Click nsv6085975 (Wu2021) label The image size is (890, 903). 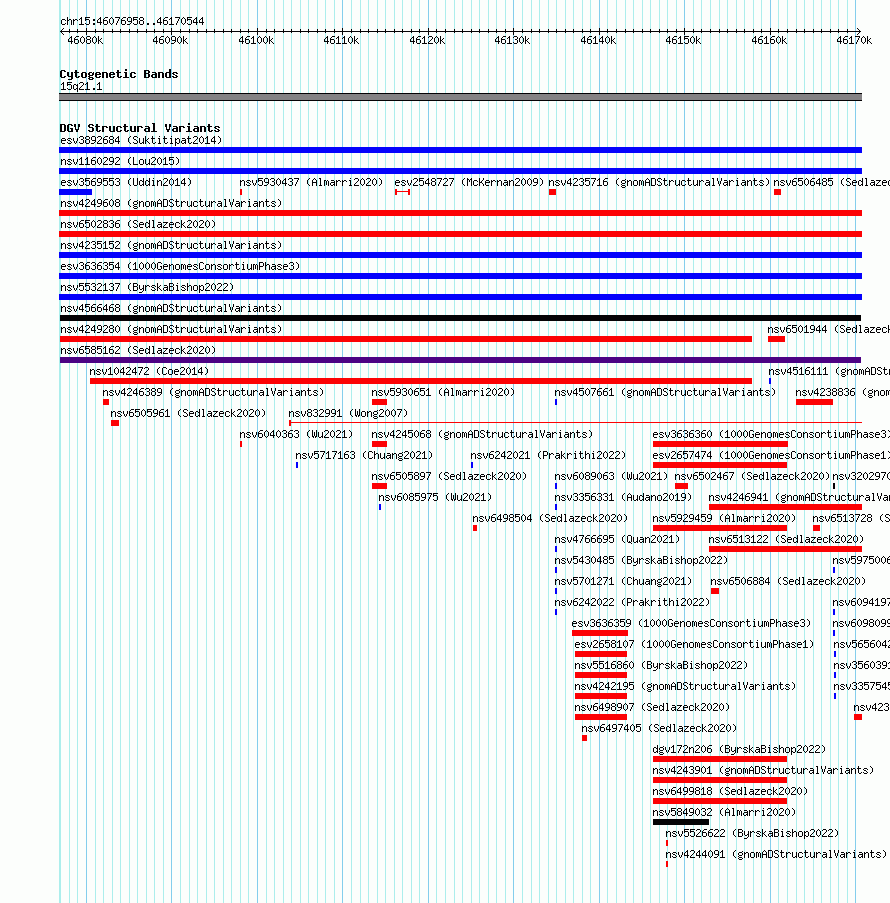pyautogui.click(x=435, y=498)
